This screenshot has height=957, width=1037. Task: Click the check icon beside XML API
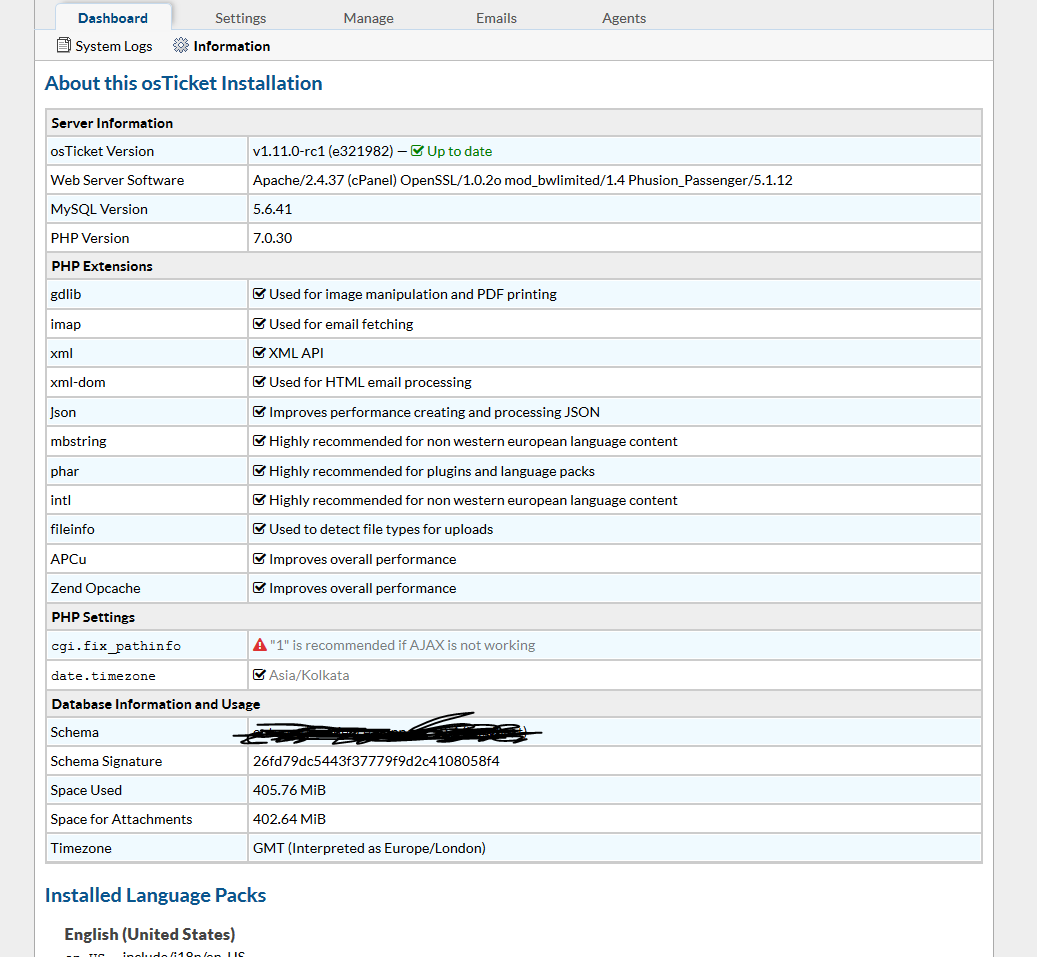(x=259, y=353)
